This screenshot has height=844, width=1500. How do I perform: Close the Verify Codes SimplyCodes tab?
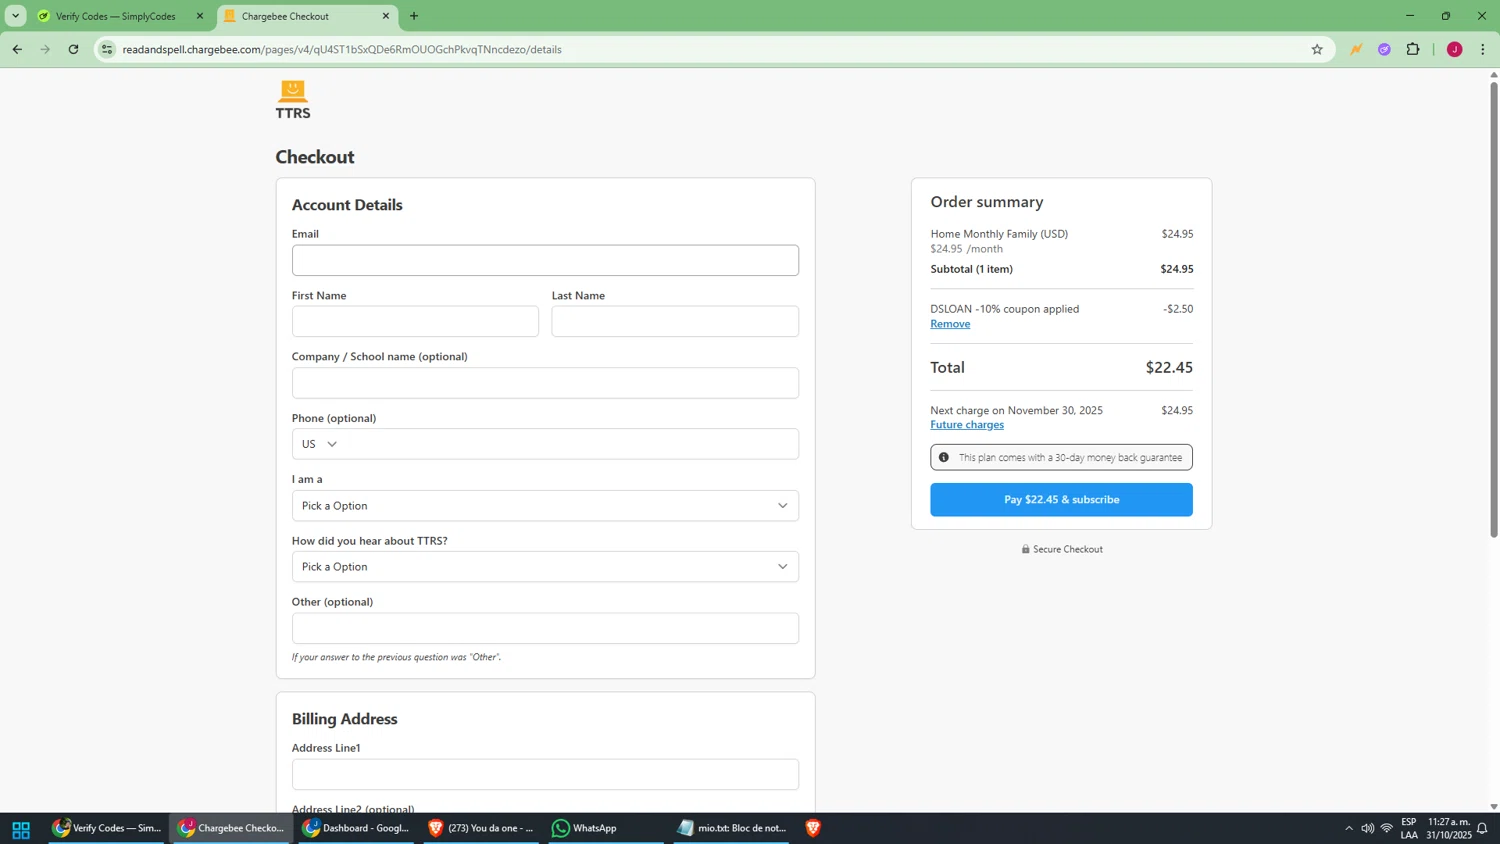click(x=200, y=16)
